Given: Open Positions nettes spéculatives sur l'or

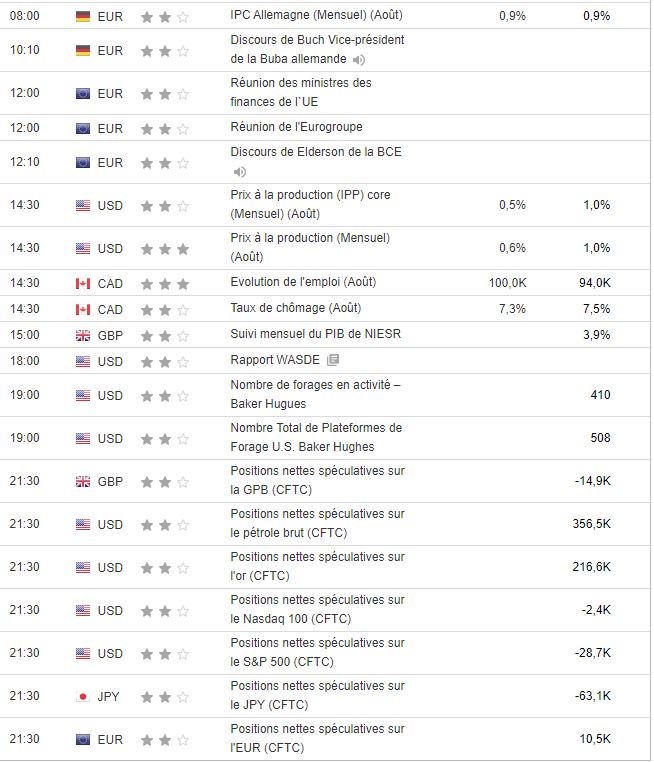Looking at the screenshot, I should (x=317, y=567).
